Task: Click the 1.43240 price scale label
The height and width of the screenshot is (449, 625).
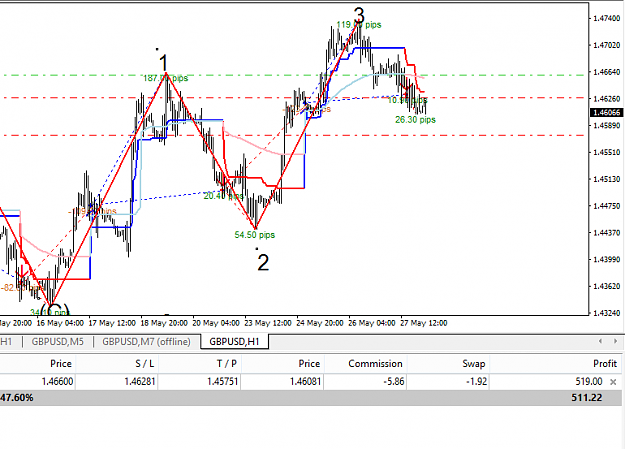Action: (x=606, y=313)
